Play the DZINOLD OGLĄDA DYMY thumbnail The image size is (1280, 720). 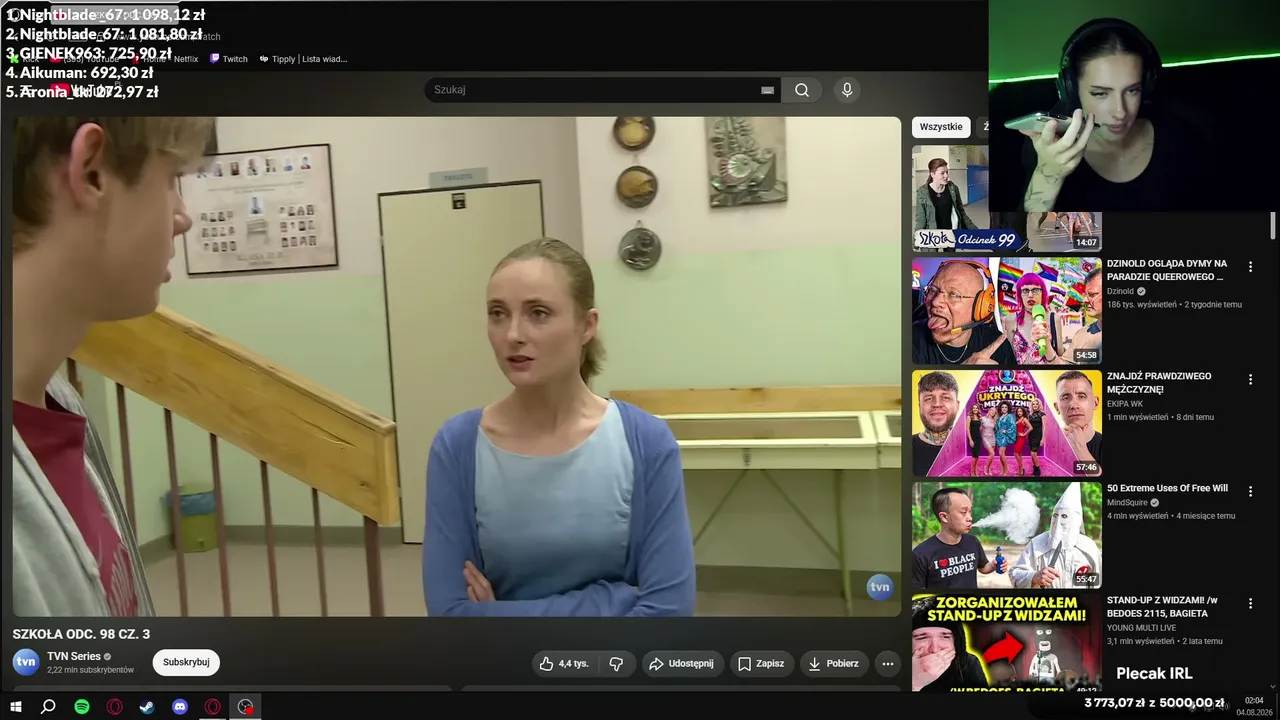[x=1006, y=311]
